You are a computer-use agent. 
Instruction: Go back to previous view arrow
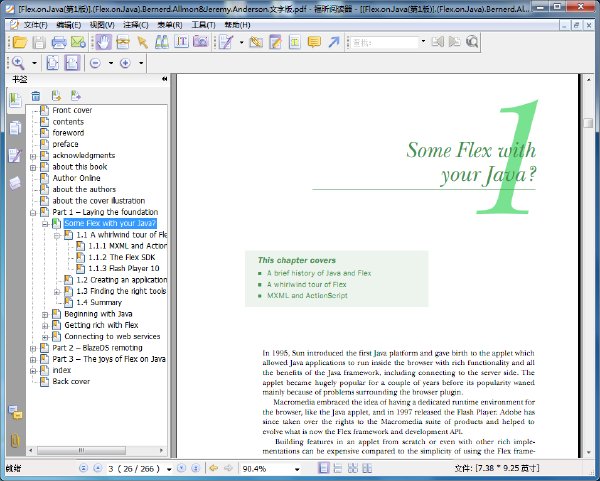pyautogui.click(x=214, y=468)
